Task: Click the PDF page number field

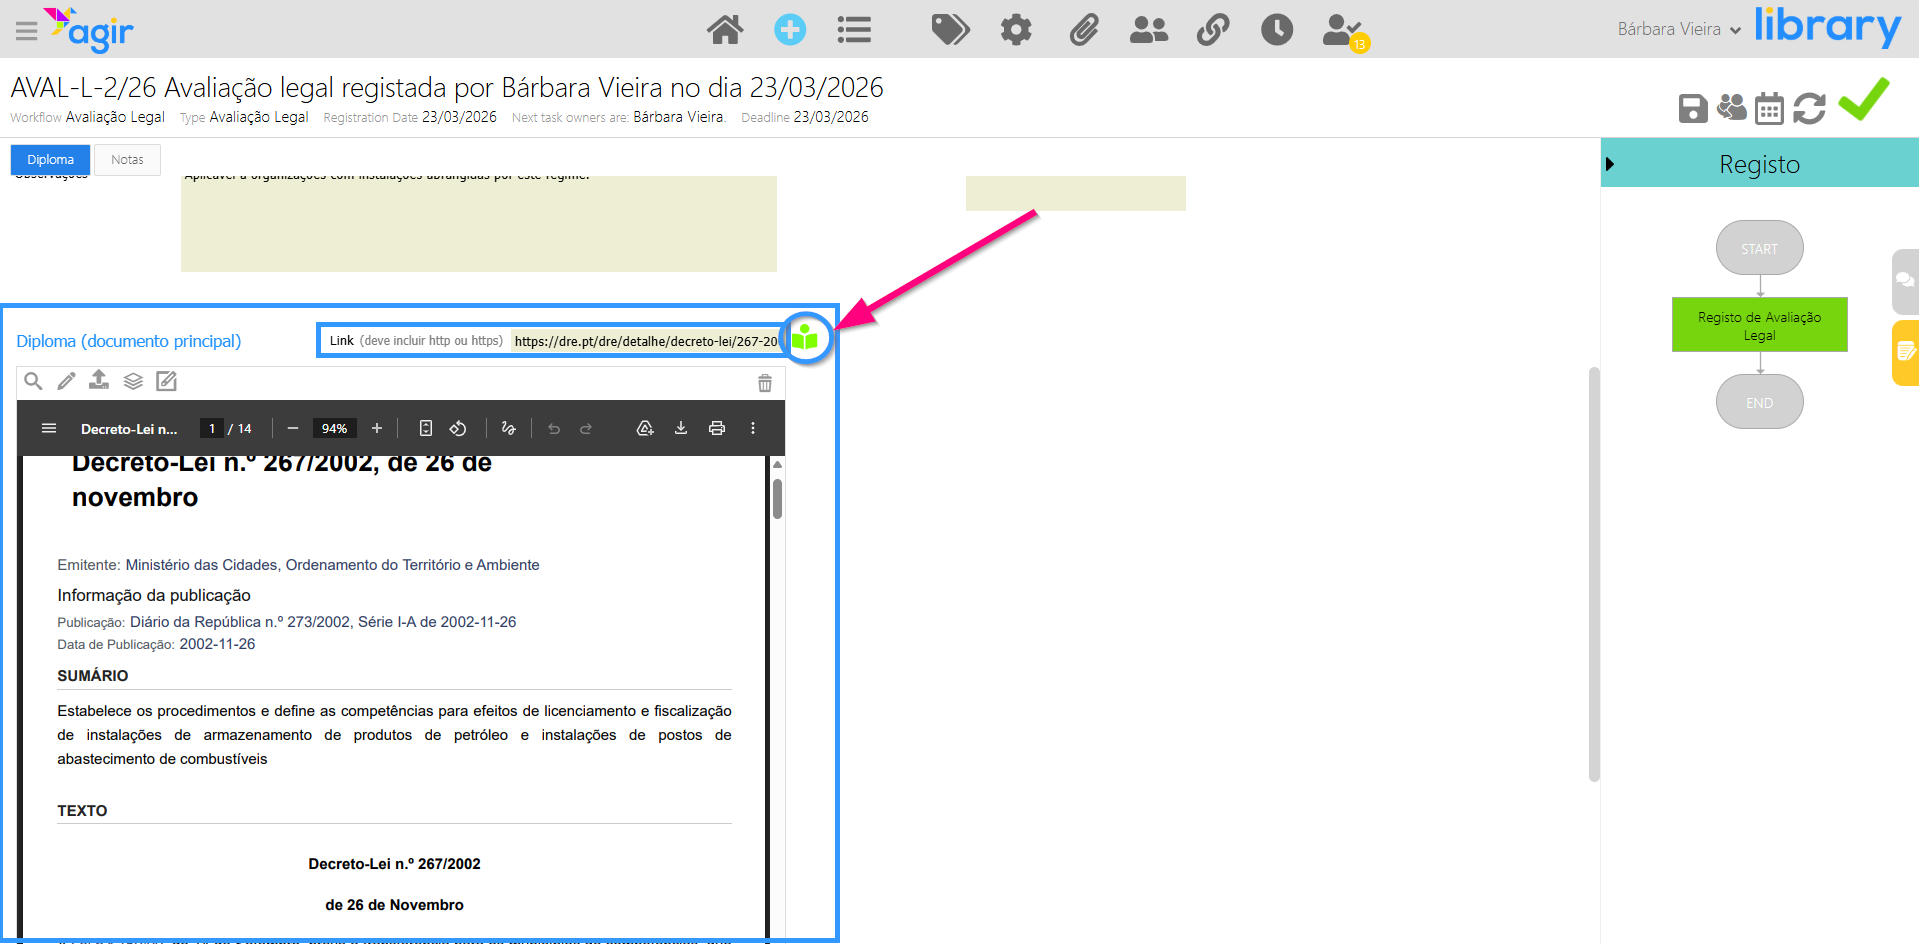Action: (x=212, y=428)
